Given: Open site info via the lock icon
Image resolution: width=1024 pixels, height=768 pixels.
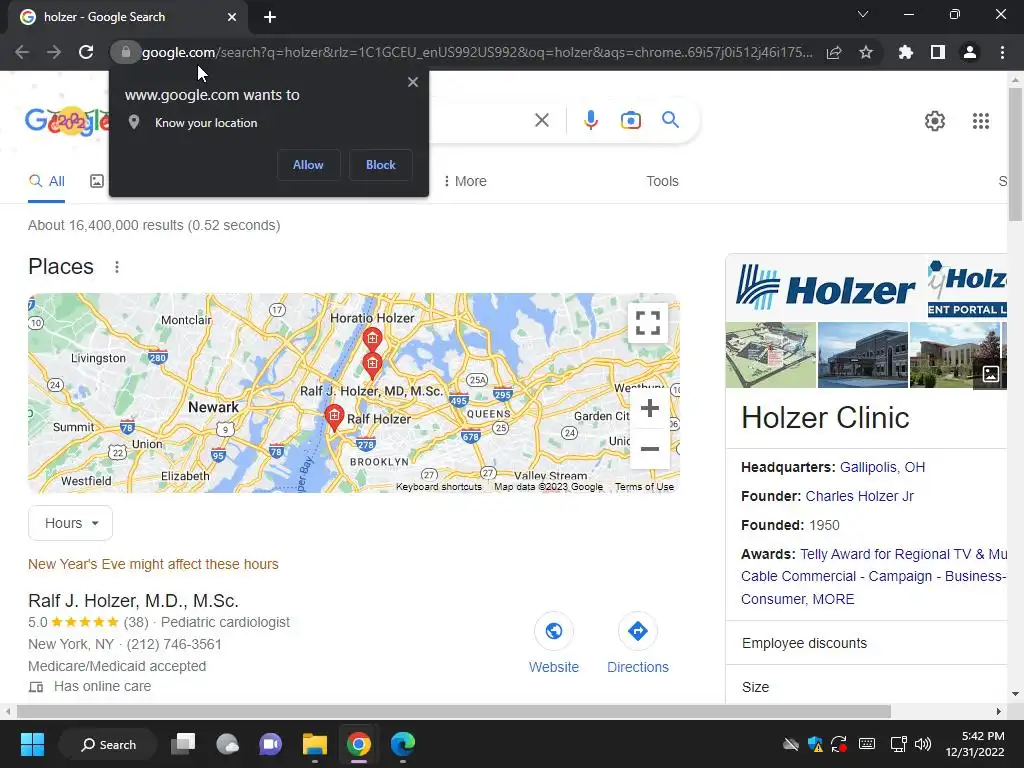Looking at the screenshot, I should click(125, 52).
